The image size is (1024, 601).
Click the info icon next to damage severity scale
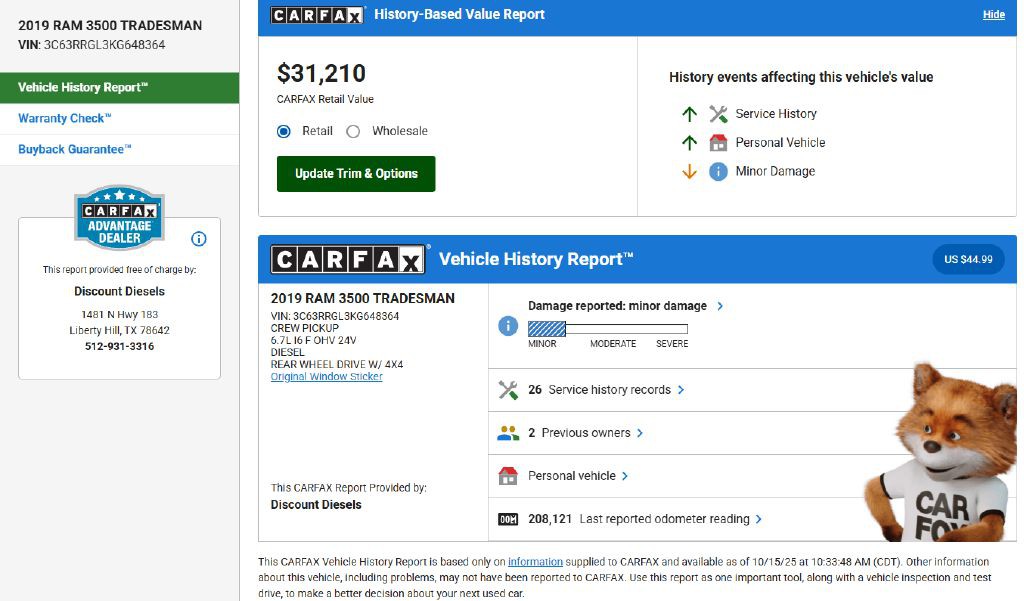tap(508, 326)
